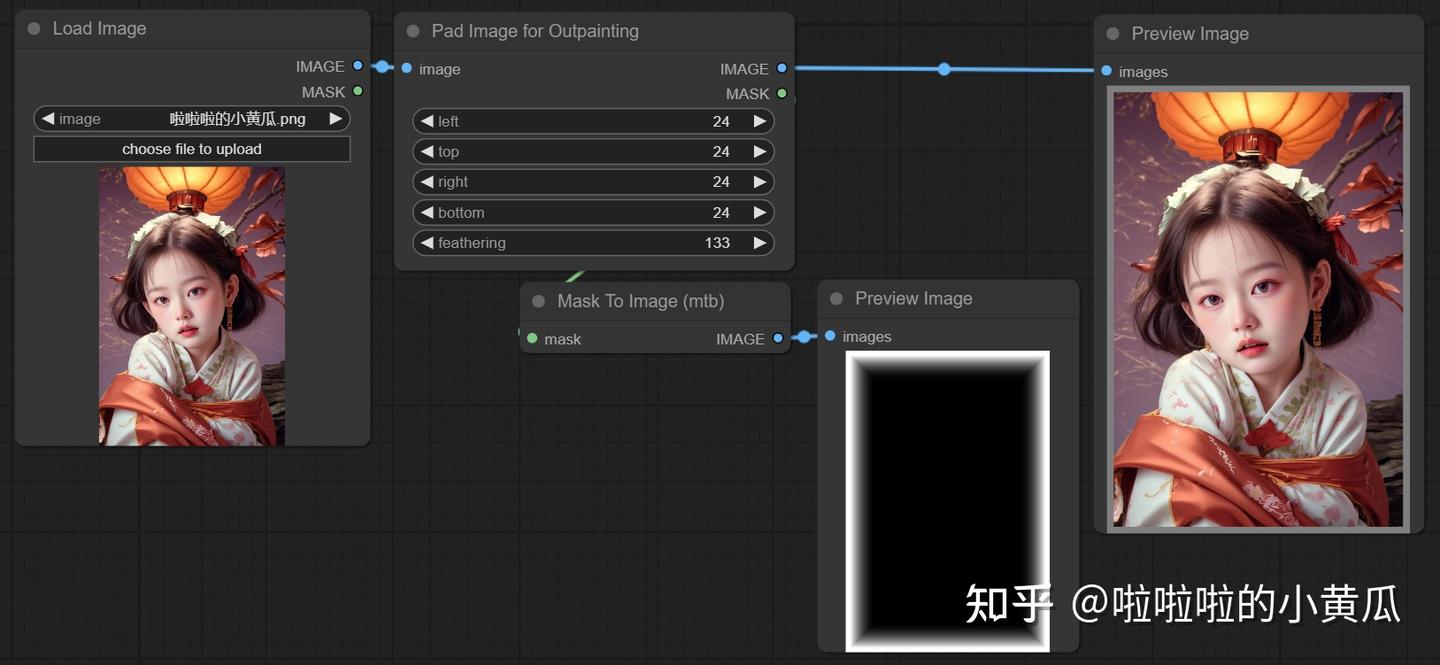The height and width of the screenshot is (665, 1440).
Task: Increase the bottom padding value
Action: coord(760,212)
